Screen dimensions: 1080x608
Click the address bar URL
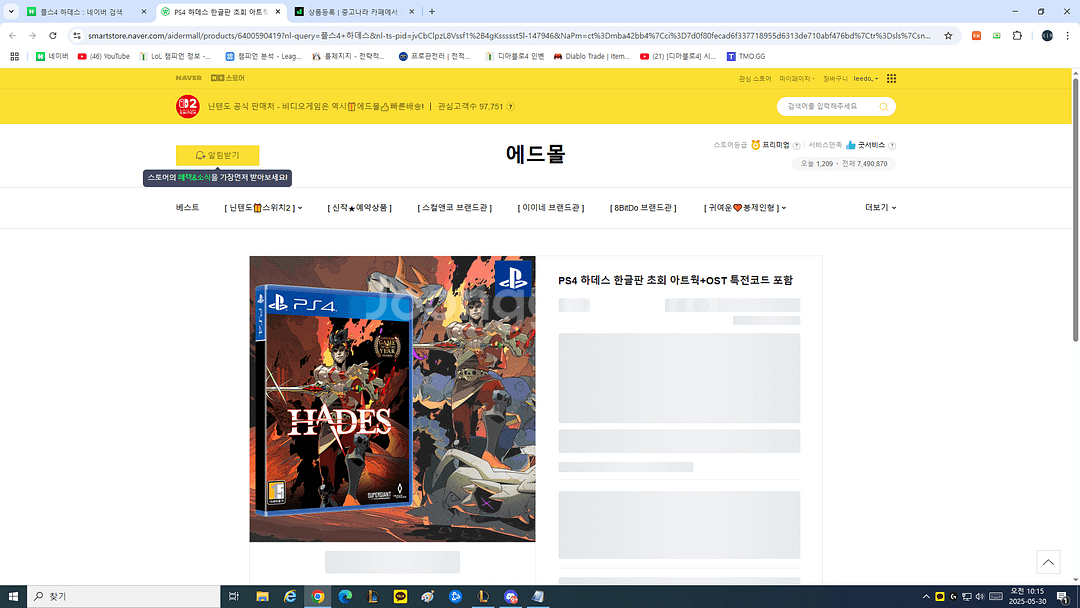coord(510,35)
